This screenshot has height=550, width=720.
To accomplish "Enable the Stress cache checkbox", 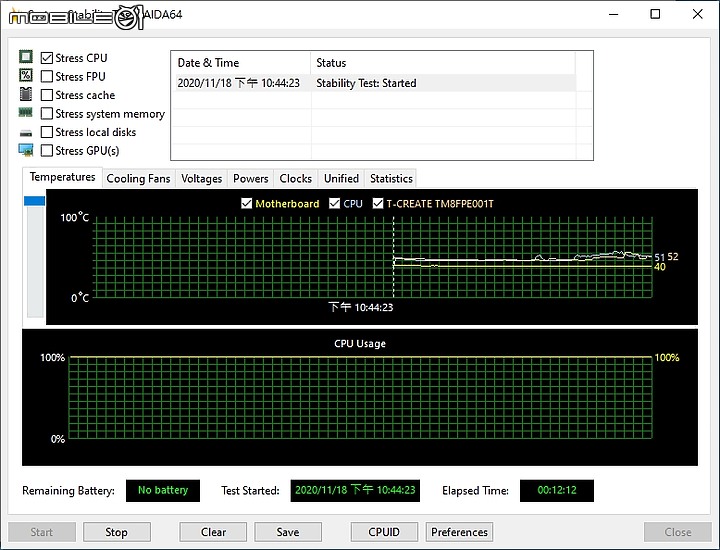I will (x=47, y=95).
